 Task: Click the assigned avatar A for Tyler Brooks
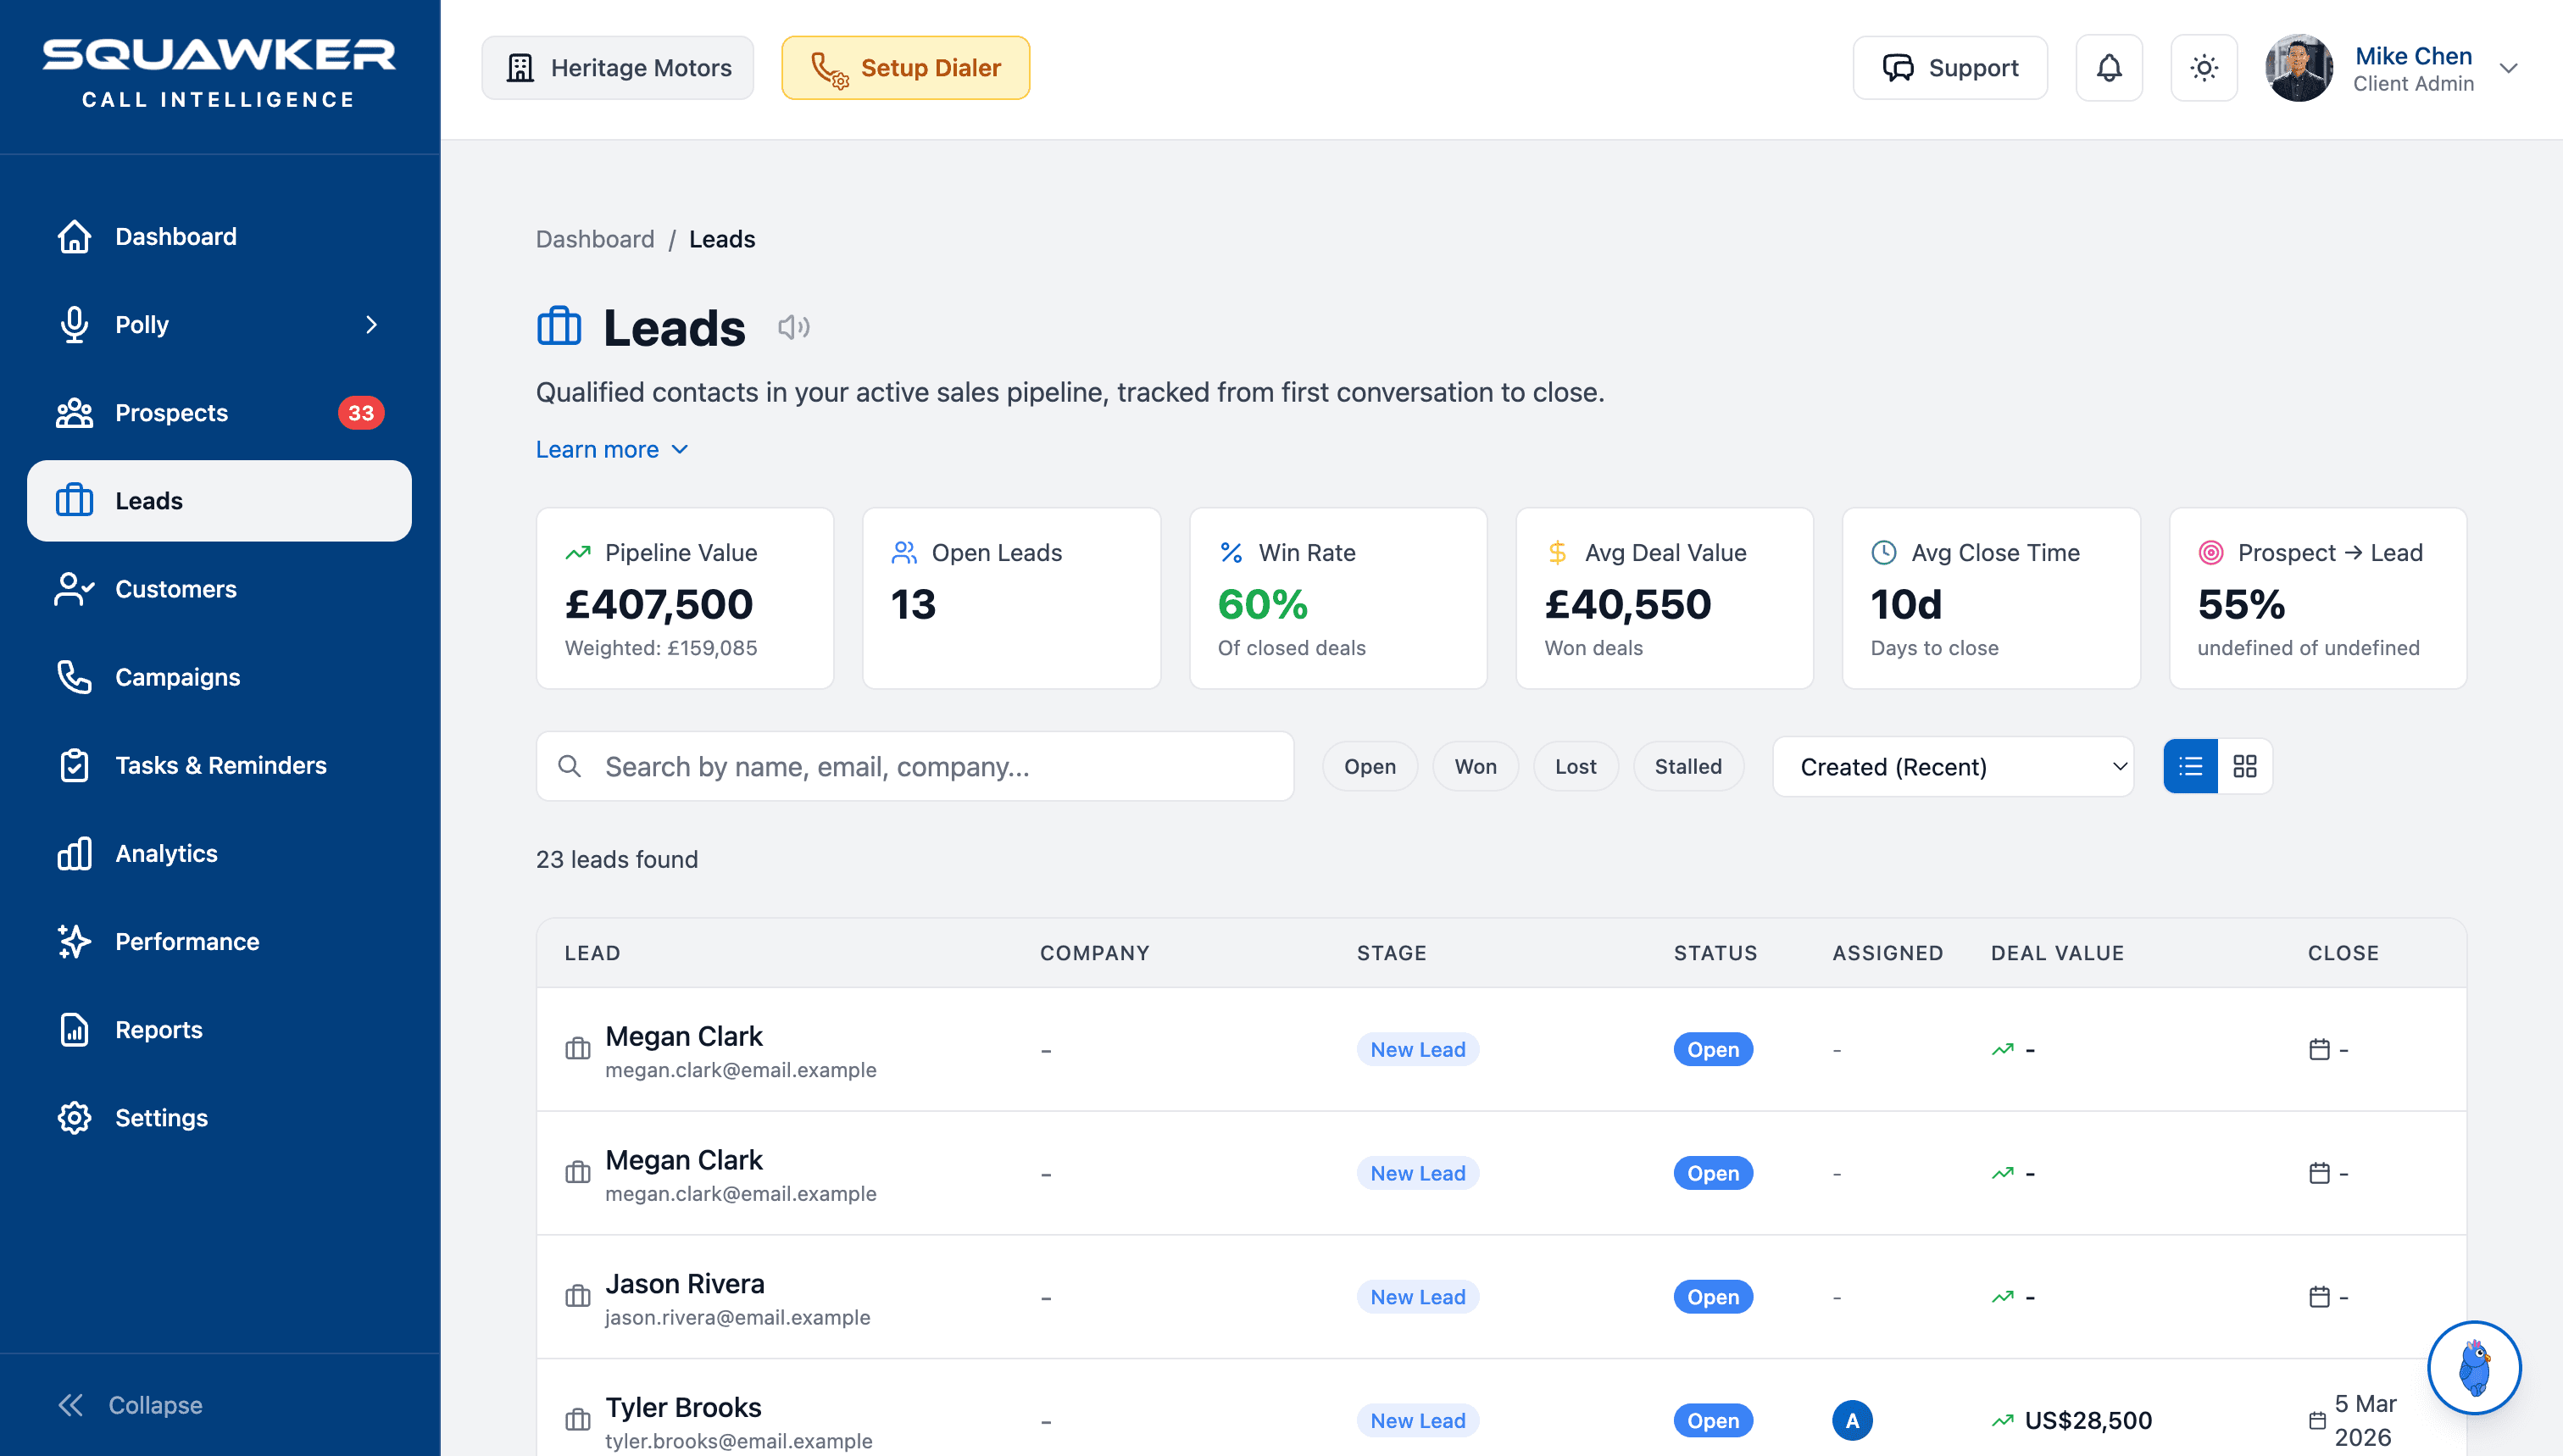pyautogui.click(x=1852, y=1420)
